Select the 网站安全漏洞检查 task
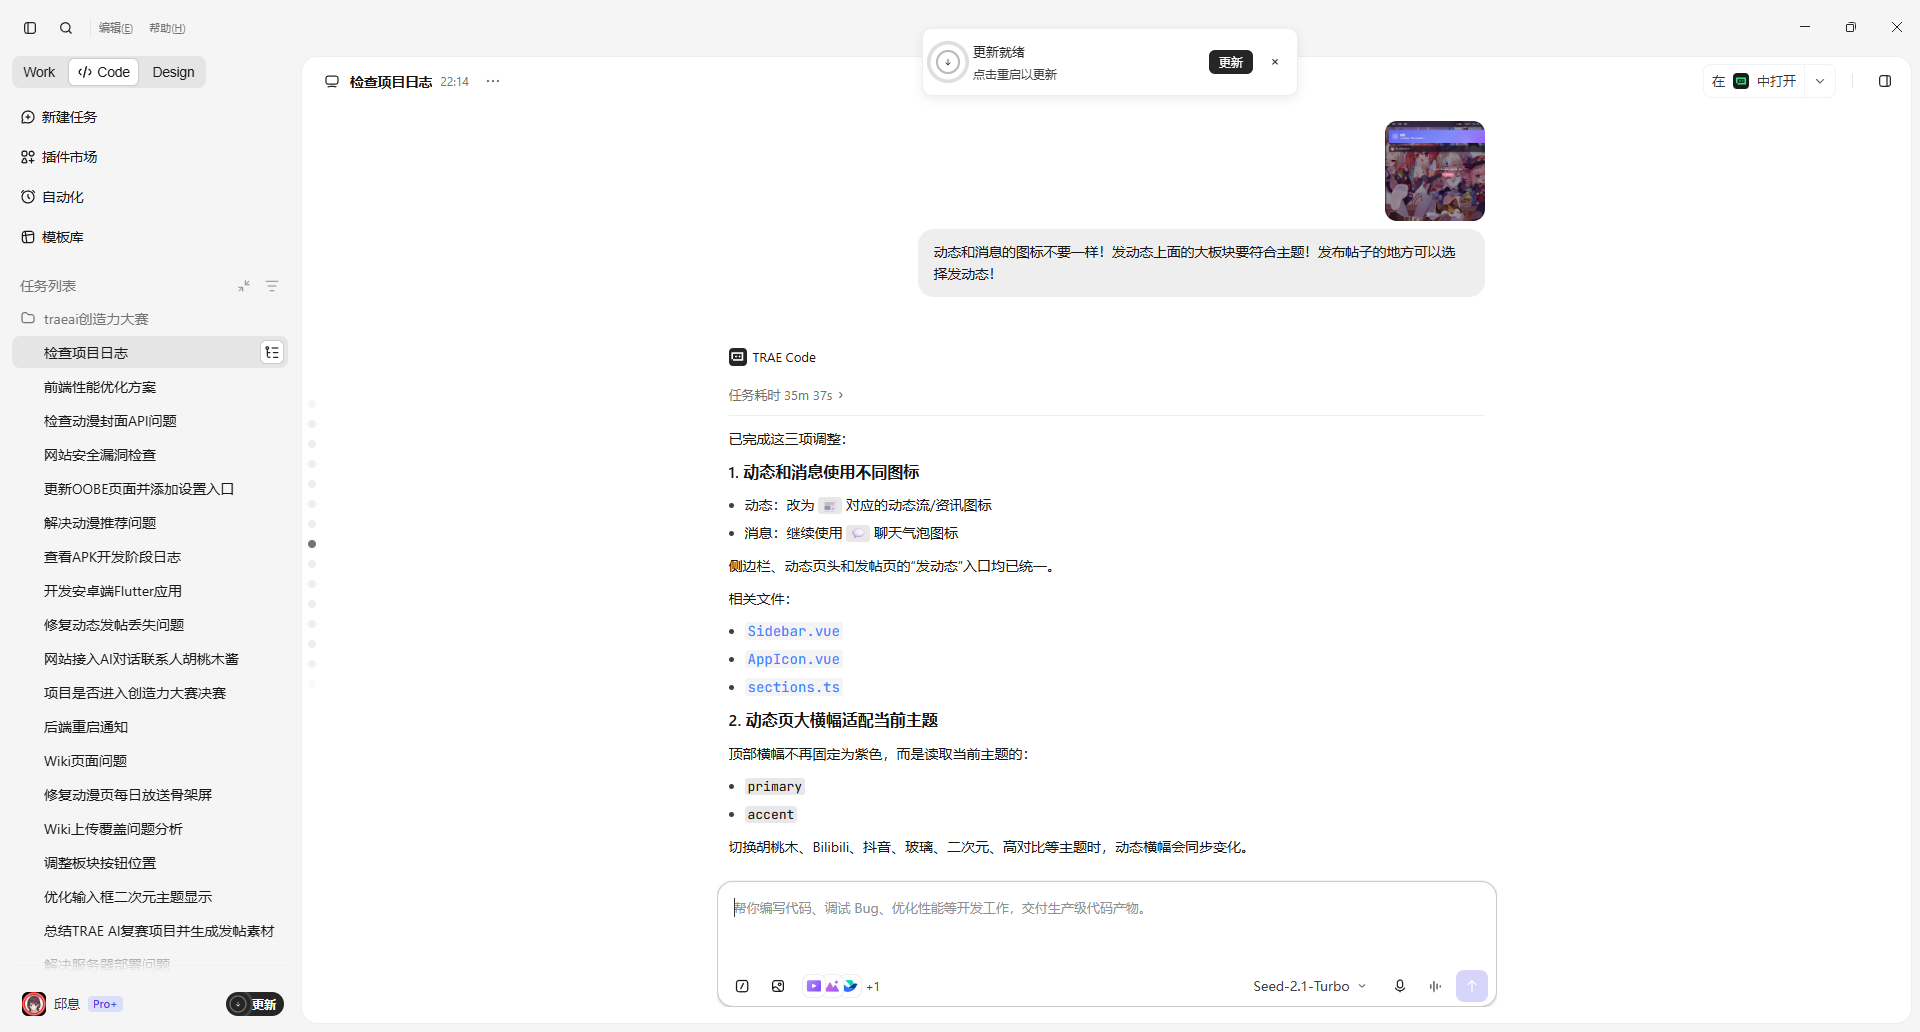This screenshot has height=1032, width=1920. tap(150, 455)
